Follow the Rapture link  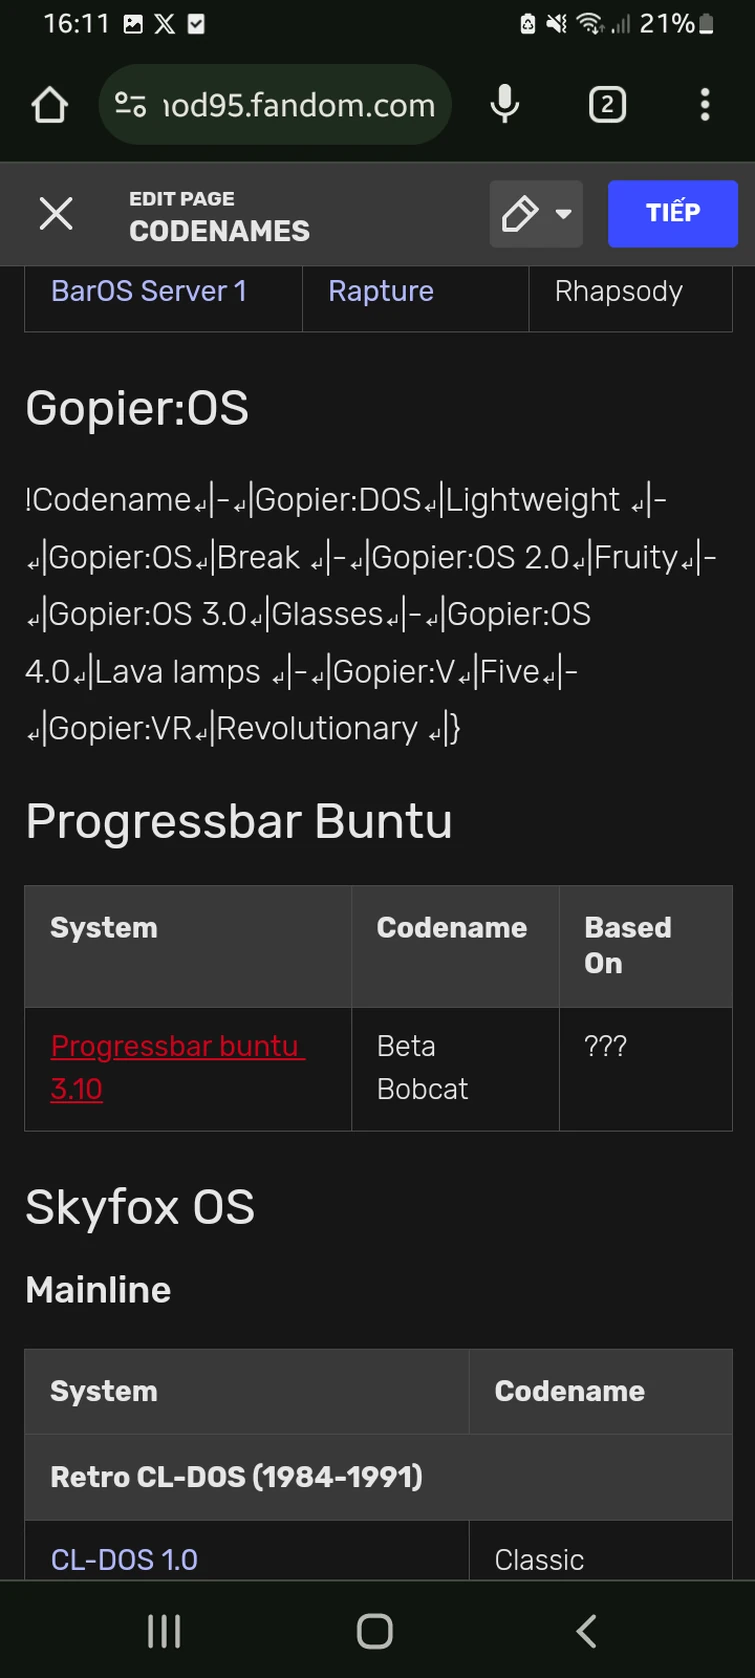380,291
